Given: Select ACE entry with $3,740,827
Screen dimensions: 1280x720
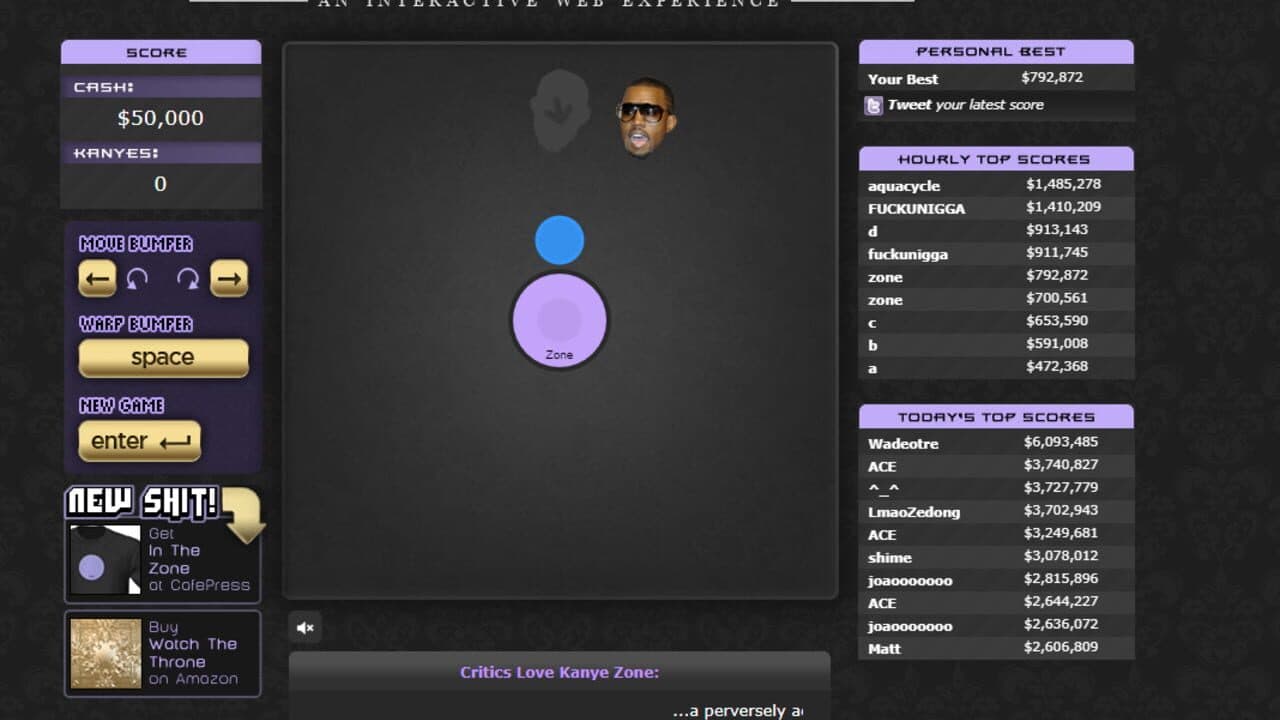Looking at the screenshot, I should click(x=996, y=465).
